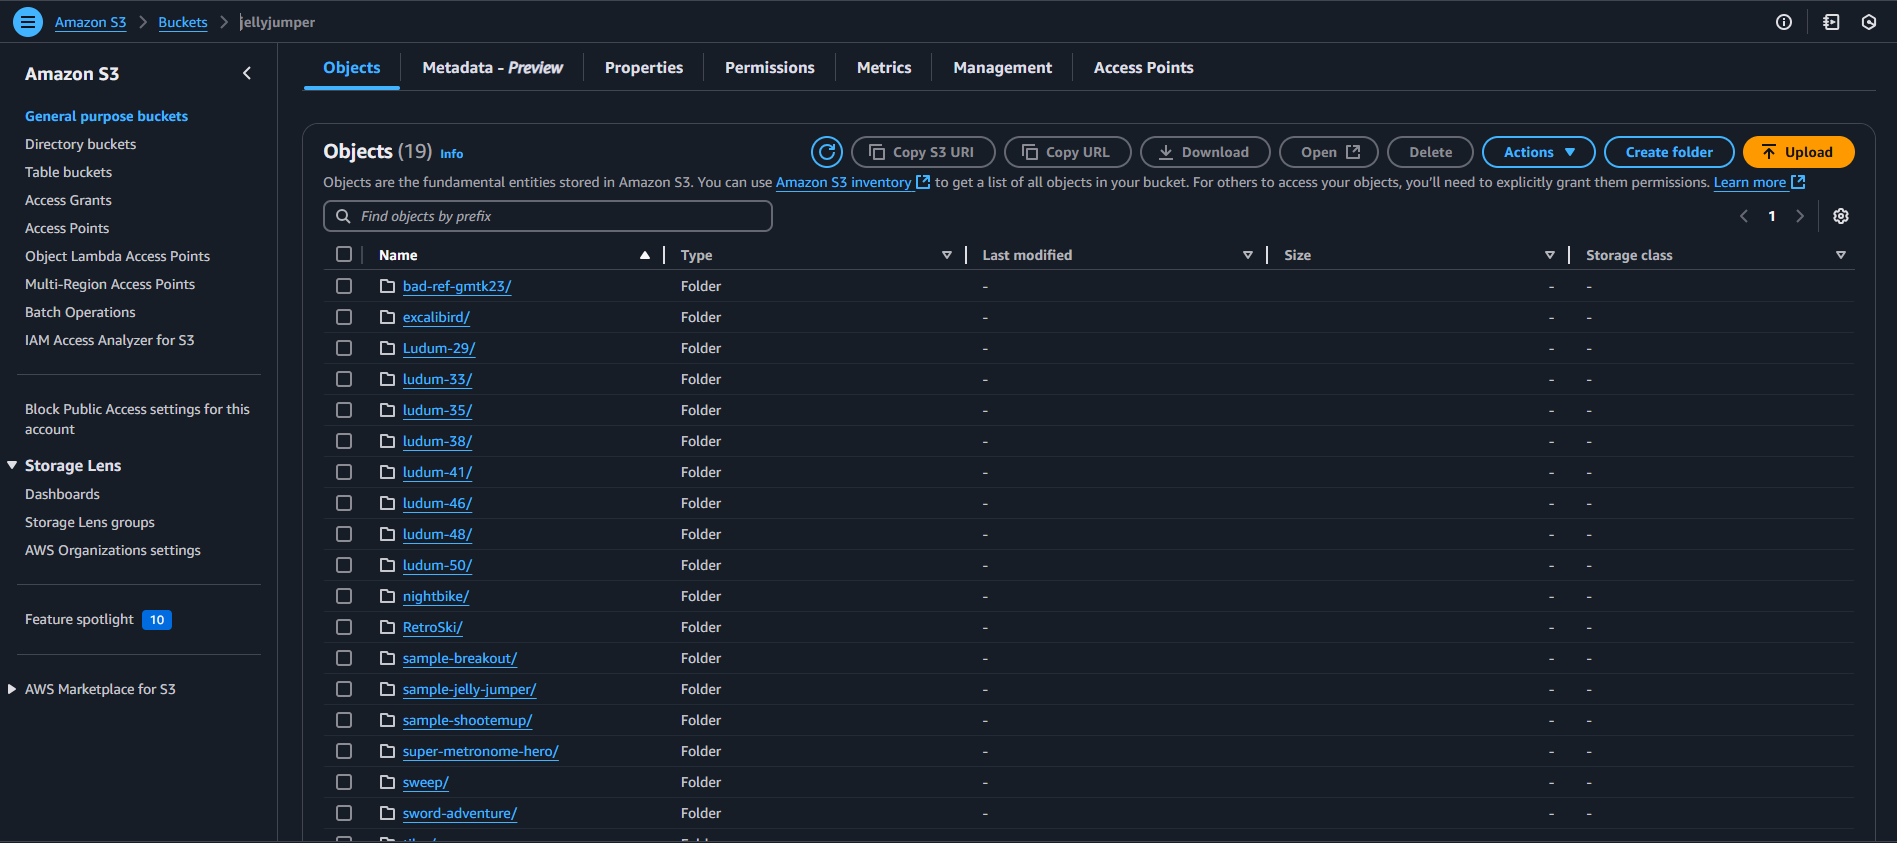
Task: Check the box for excalibird folder
Action: coord(344,317)
